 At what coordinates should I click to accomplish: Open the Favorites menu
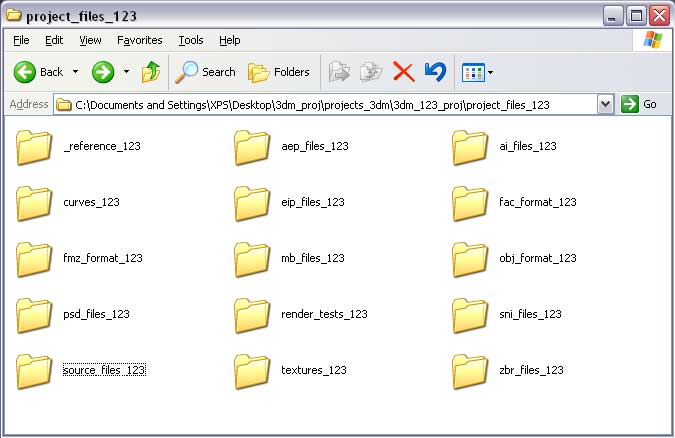tap(139, 40)
